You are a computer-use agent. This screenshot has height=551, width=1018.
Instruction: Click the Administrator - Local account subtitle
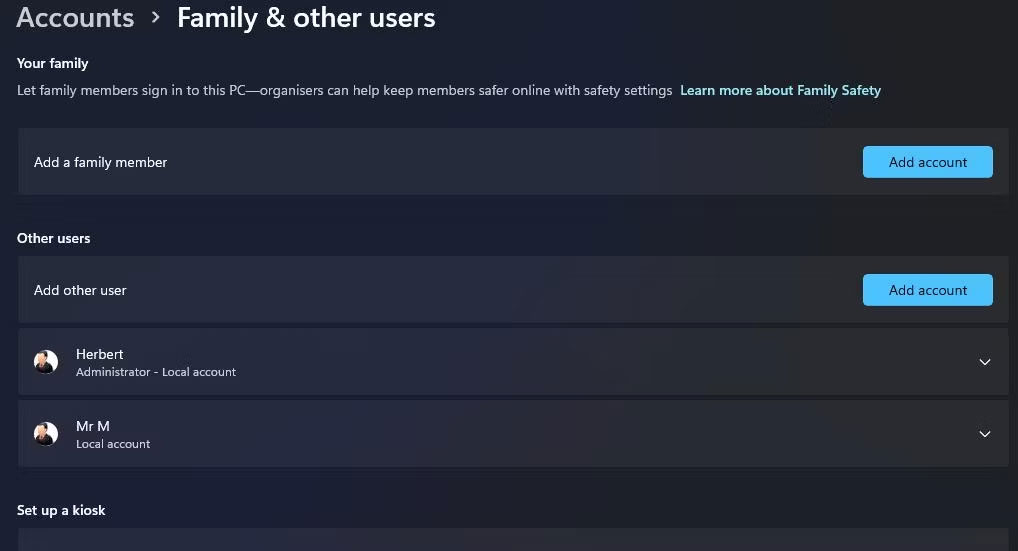coord(156,372)
